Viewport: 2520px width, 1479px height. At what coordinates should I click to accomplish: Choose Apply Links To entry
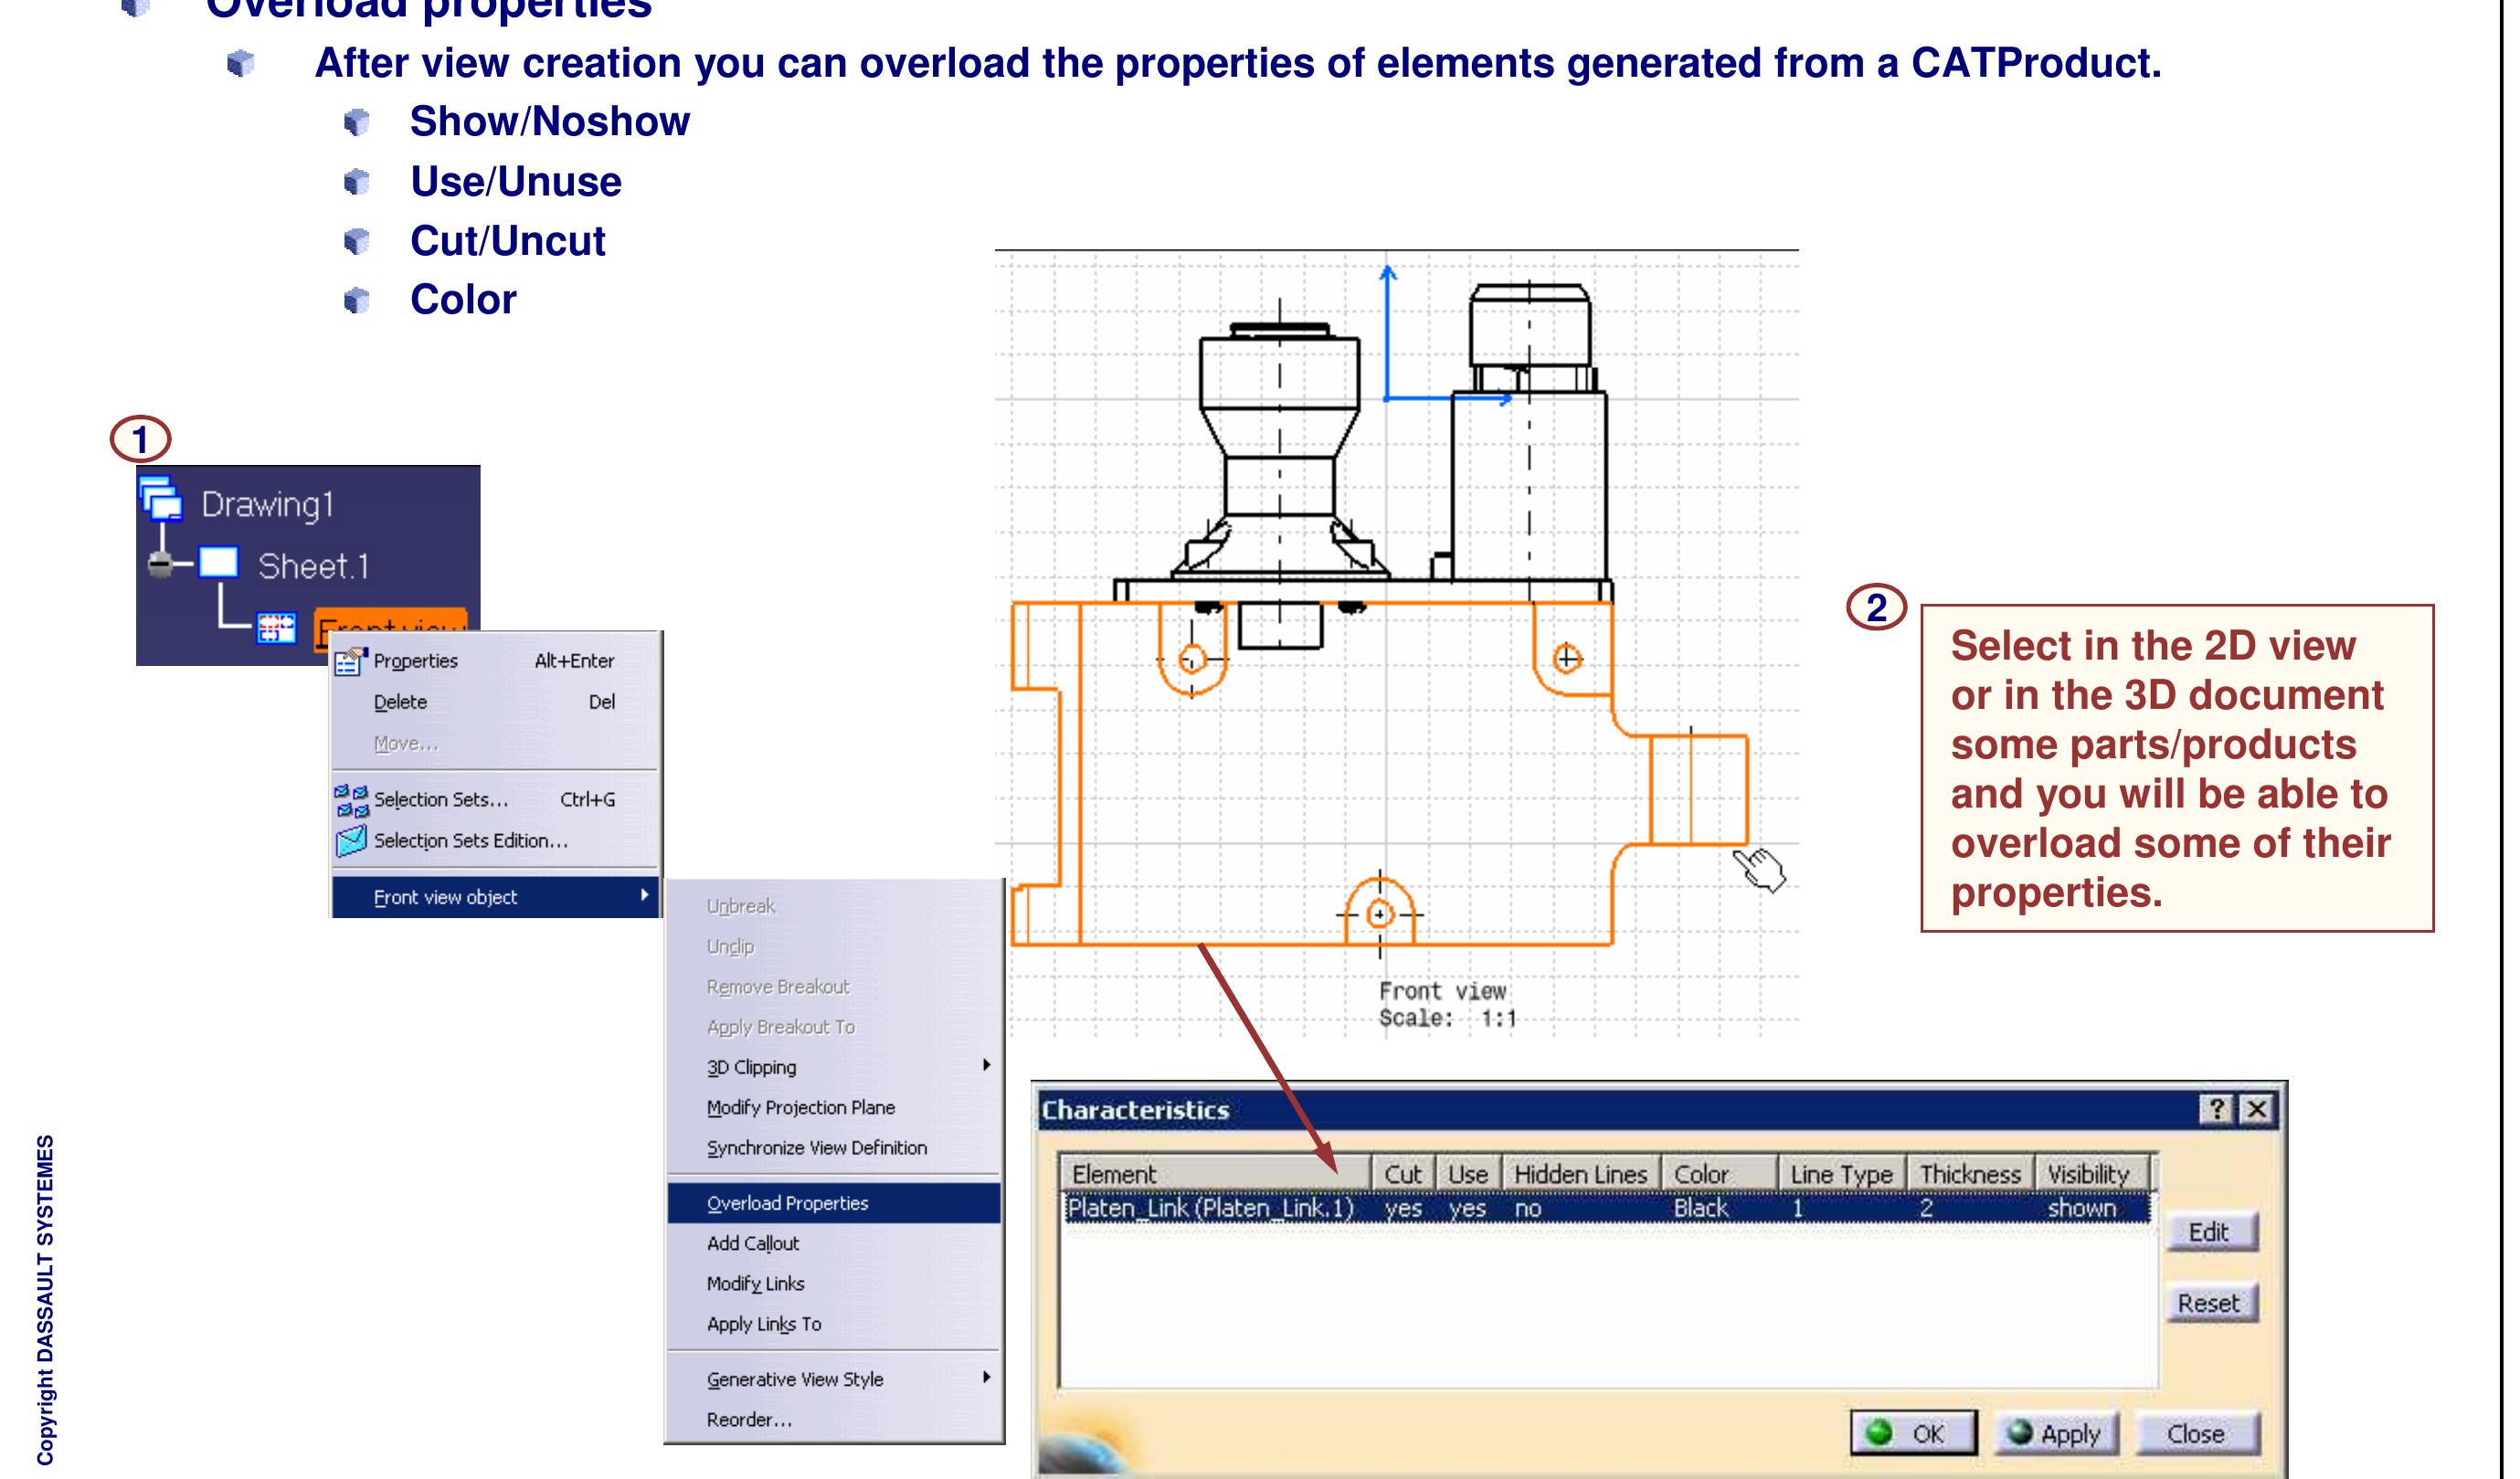834,1324
